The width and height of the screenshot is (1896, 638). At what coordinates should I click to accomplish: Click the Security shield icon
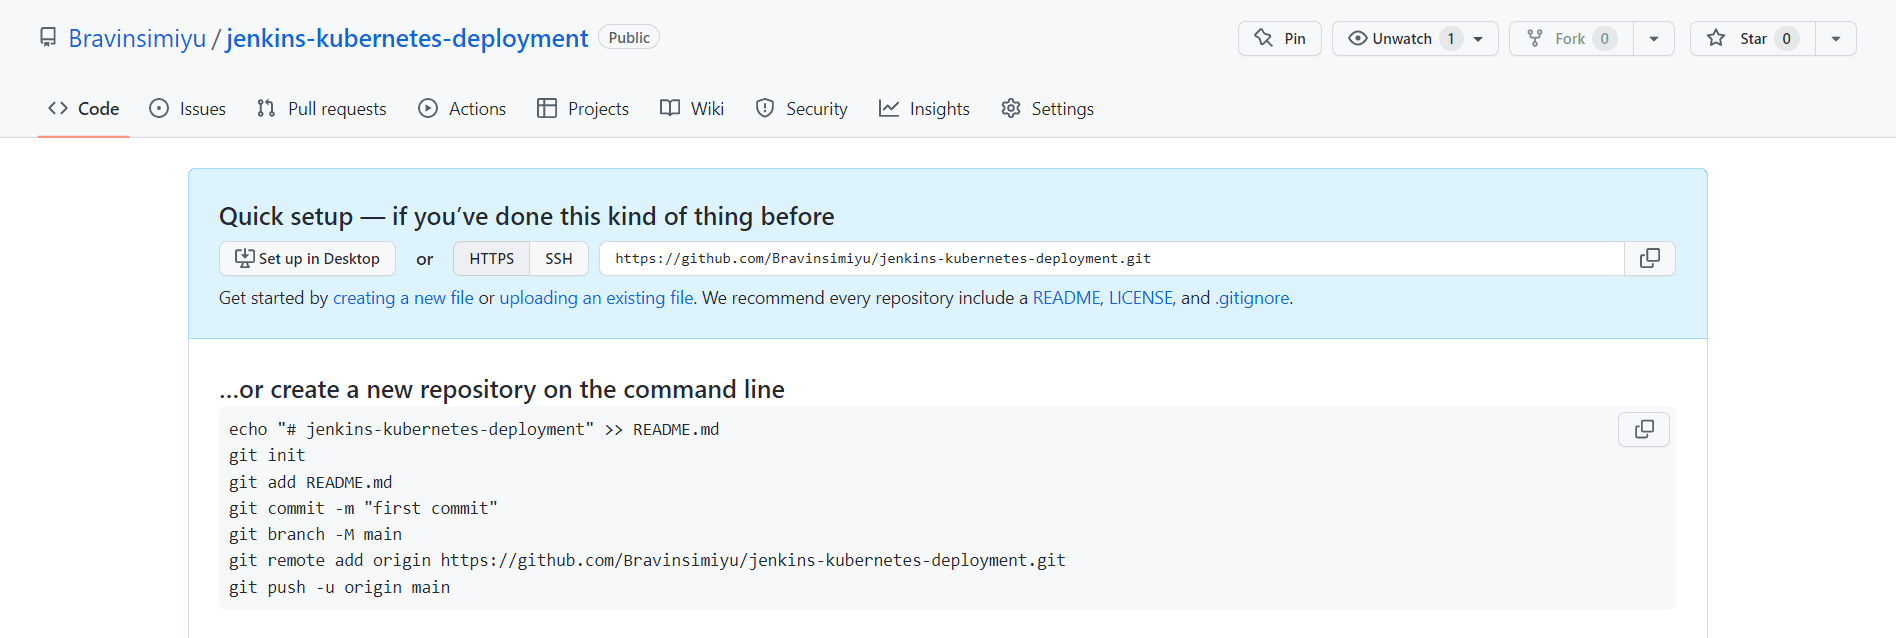pyautogui.click(x=765, y=108)
